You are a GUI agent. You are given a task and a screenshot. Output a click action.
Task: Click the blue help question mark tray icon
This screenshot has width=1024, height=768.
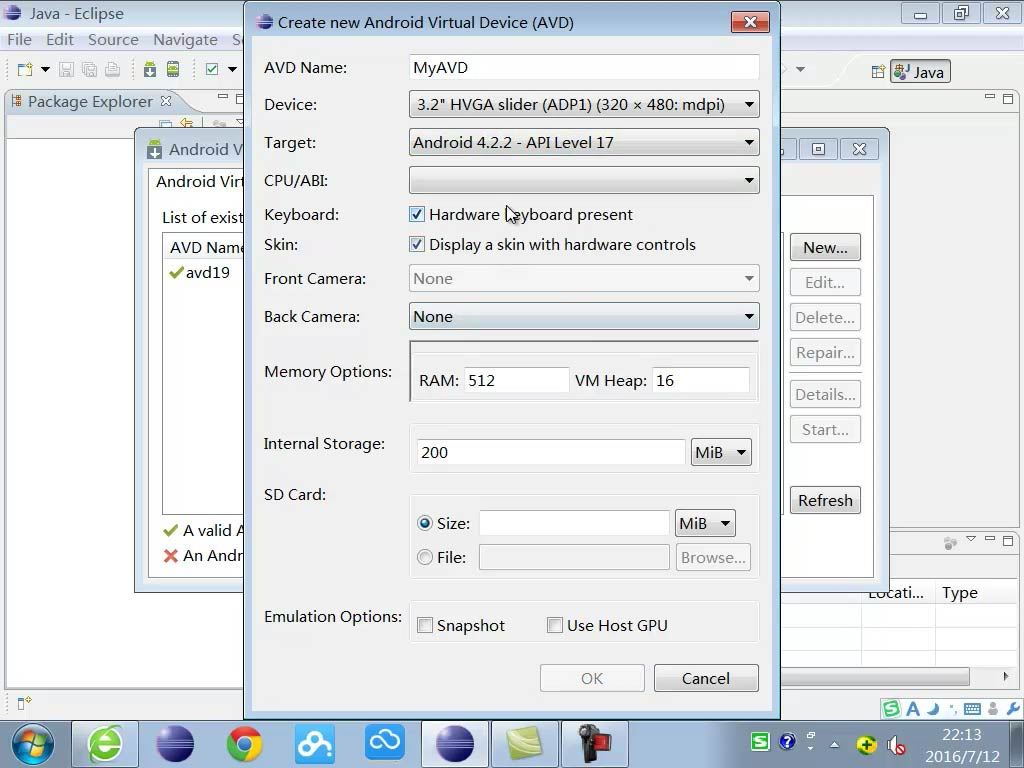pos(788,741)
